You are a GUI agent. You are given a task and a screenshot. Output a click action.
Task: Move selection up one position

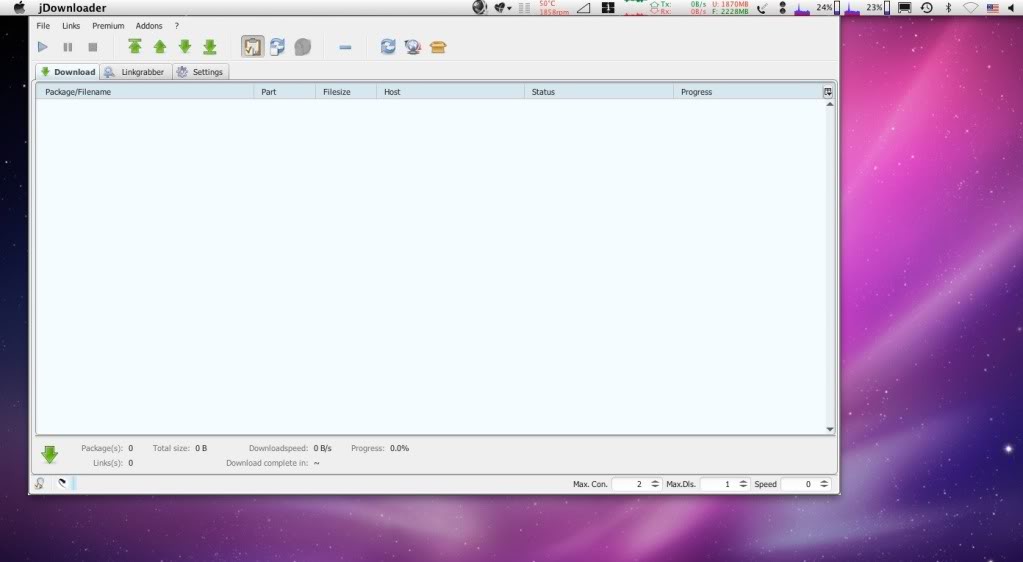click(160, 46)
